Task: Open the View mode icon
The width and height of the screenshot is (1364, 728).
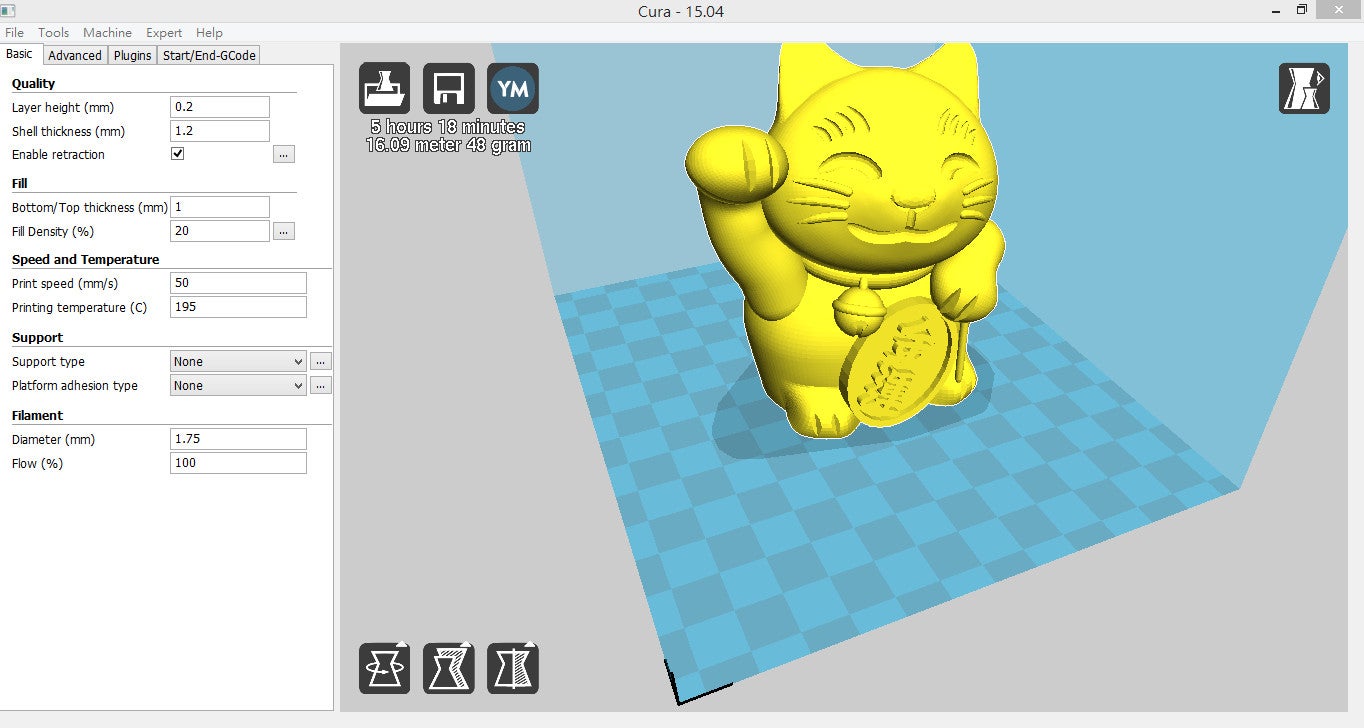Action: [1304, 88]
